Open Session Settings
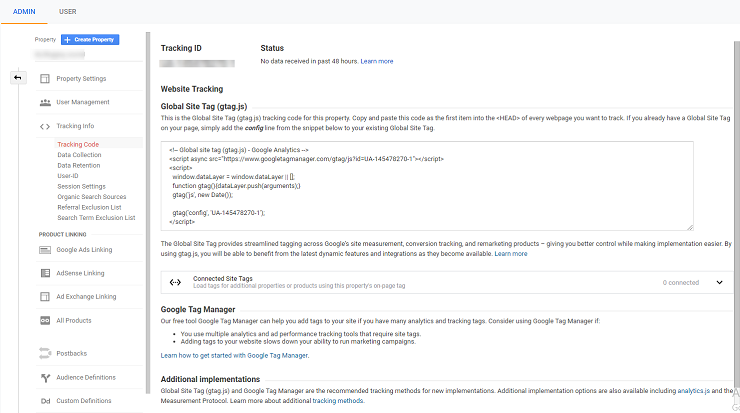The image size is (740, 413). [x=82, y=186]
